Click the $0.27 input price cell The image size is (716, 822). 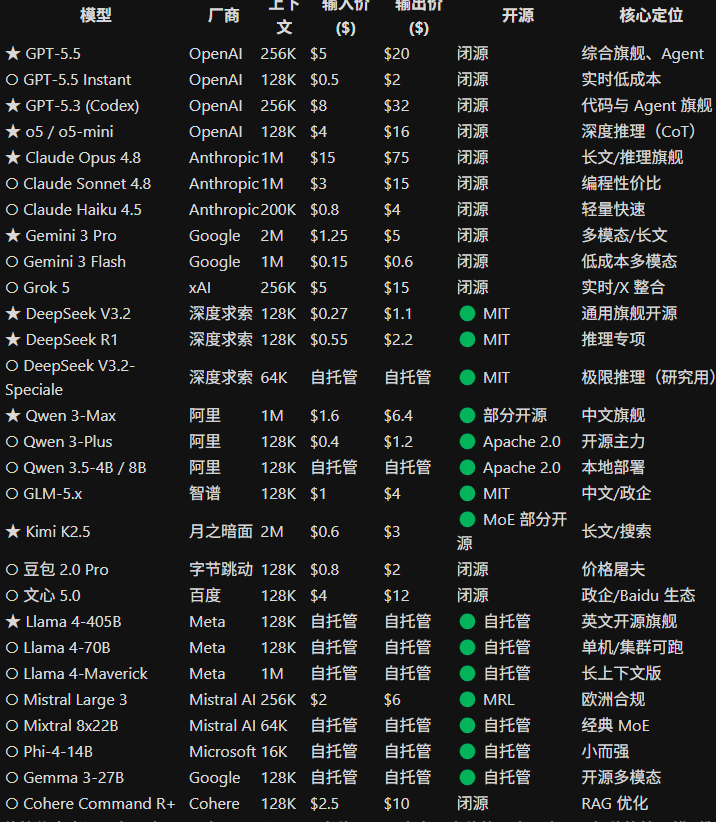(329, 314)
